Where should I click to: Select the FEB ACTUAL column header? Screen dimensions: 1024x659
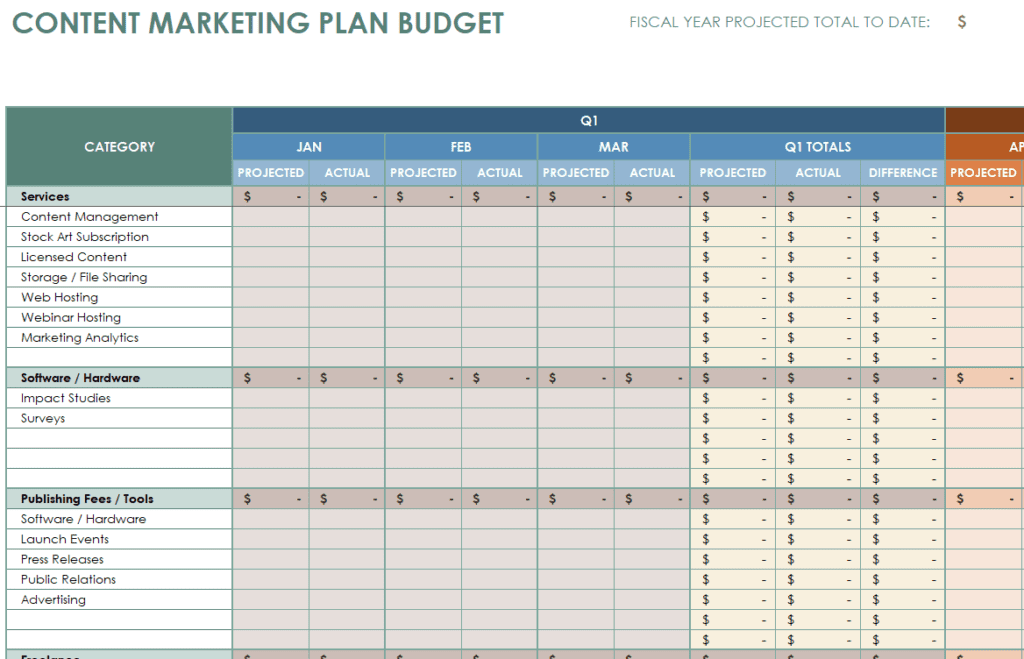coord(500,173)
